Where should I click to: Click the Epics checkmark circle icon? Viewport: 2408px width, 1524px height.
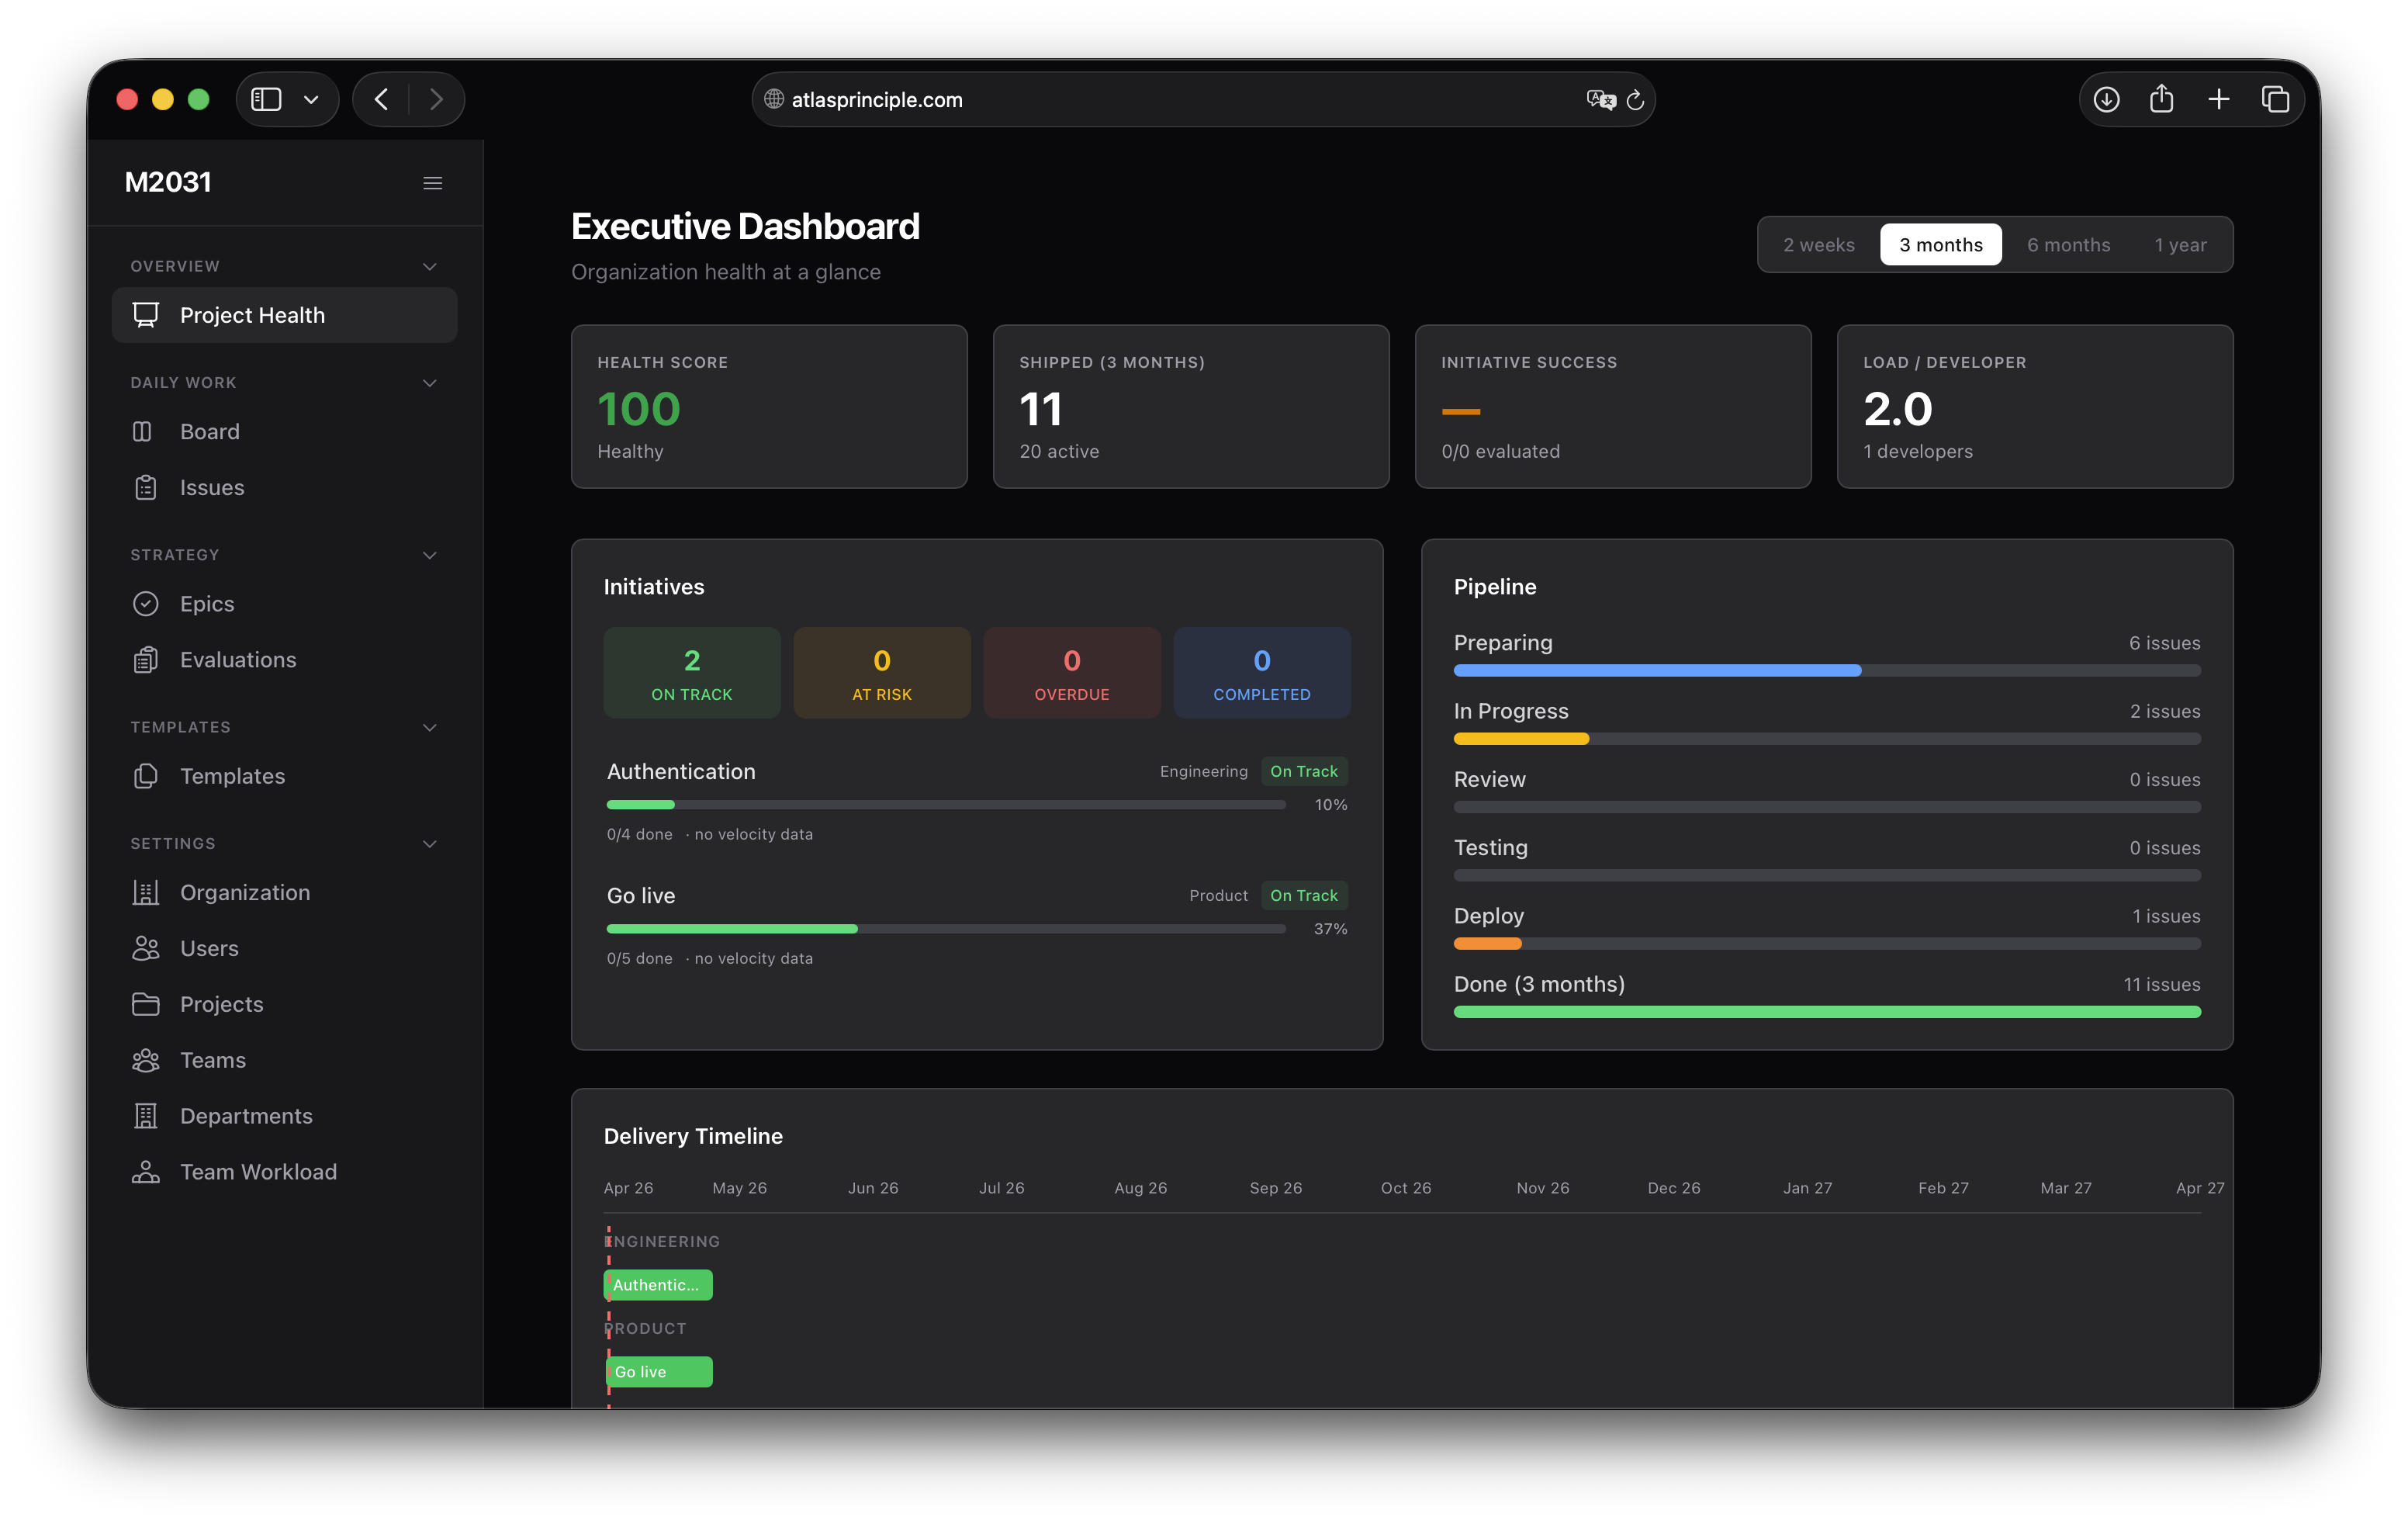pos(145,603)
